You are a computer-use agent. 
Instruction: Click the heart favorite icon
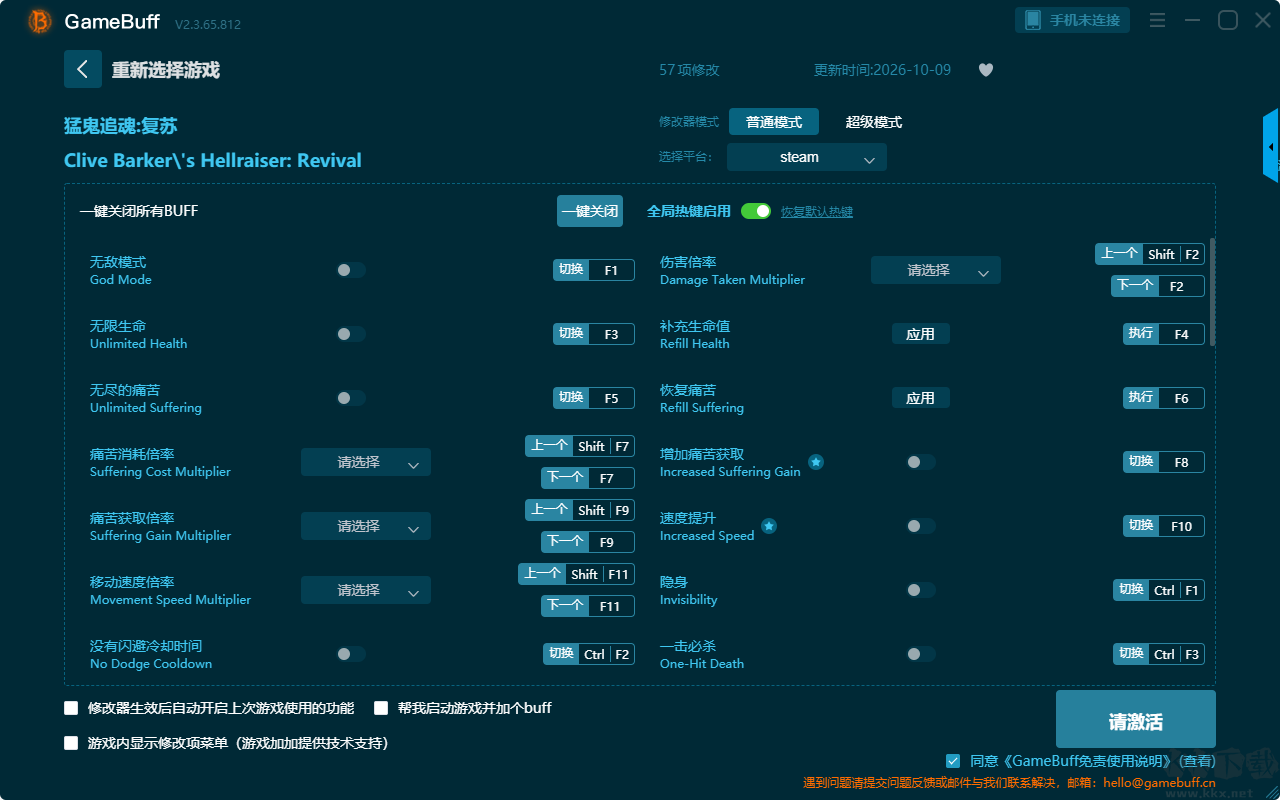(x=986, y=70)
